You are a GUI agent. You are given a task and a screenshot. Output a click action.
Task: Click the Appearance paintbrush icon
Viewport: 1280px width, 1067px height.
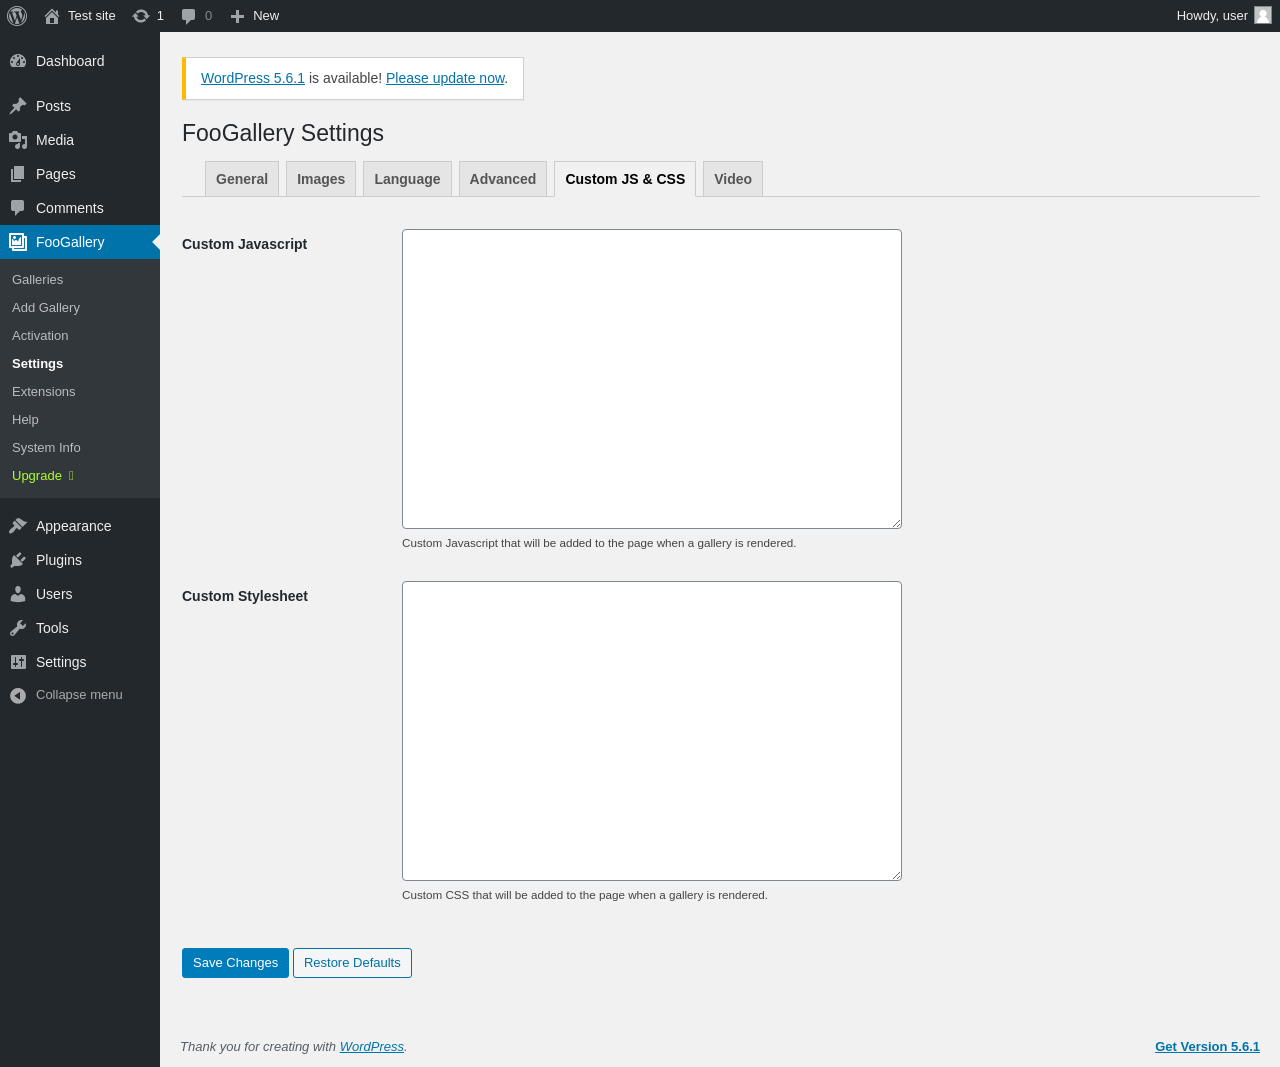(18, 526)
